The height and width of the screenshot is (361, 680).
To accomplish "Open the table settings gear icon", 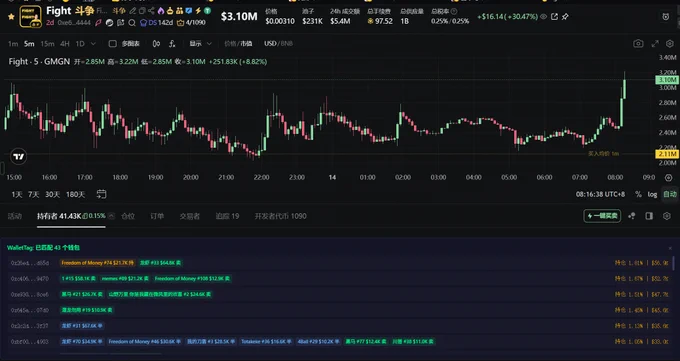I will pyautogui.click(x=667, y=216).
